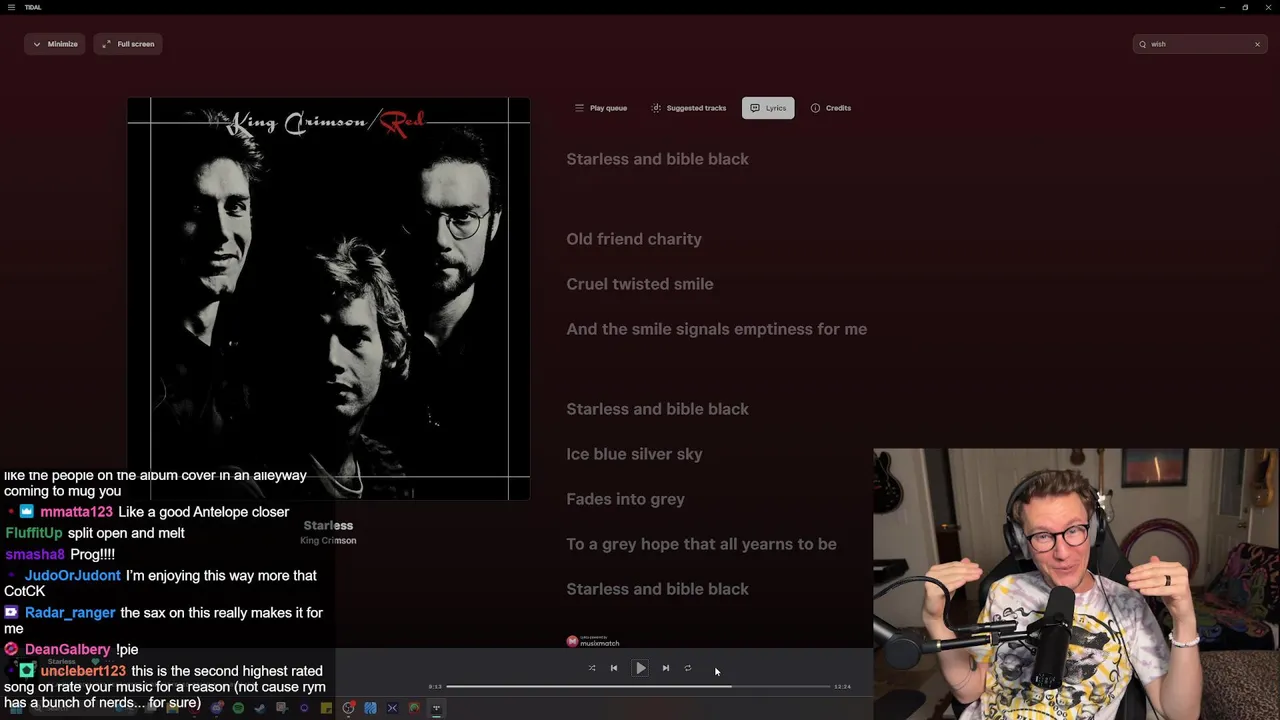
Task: Click chat username 'mmatta123'
Action: pyautogui.click(x=77, y=512)
